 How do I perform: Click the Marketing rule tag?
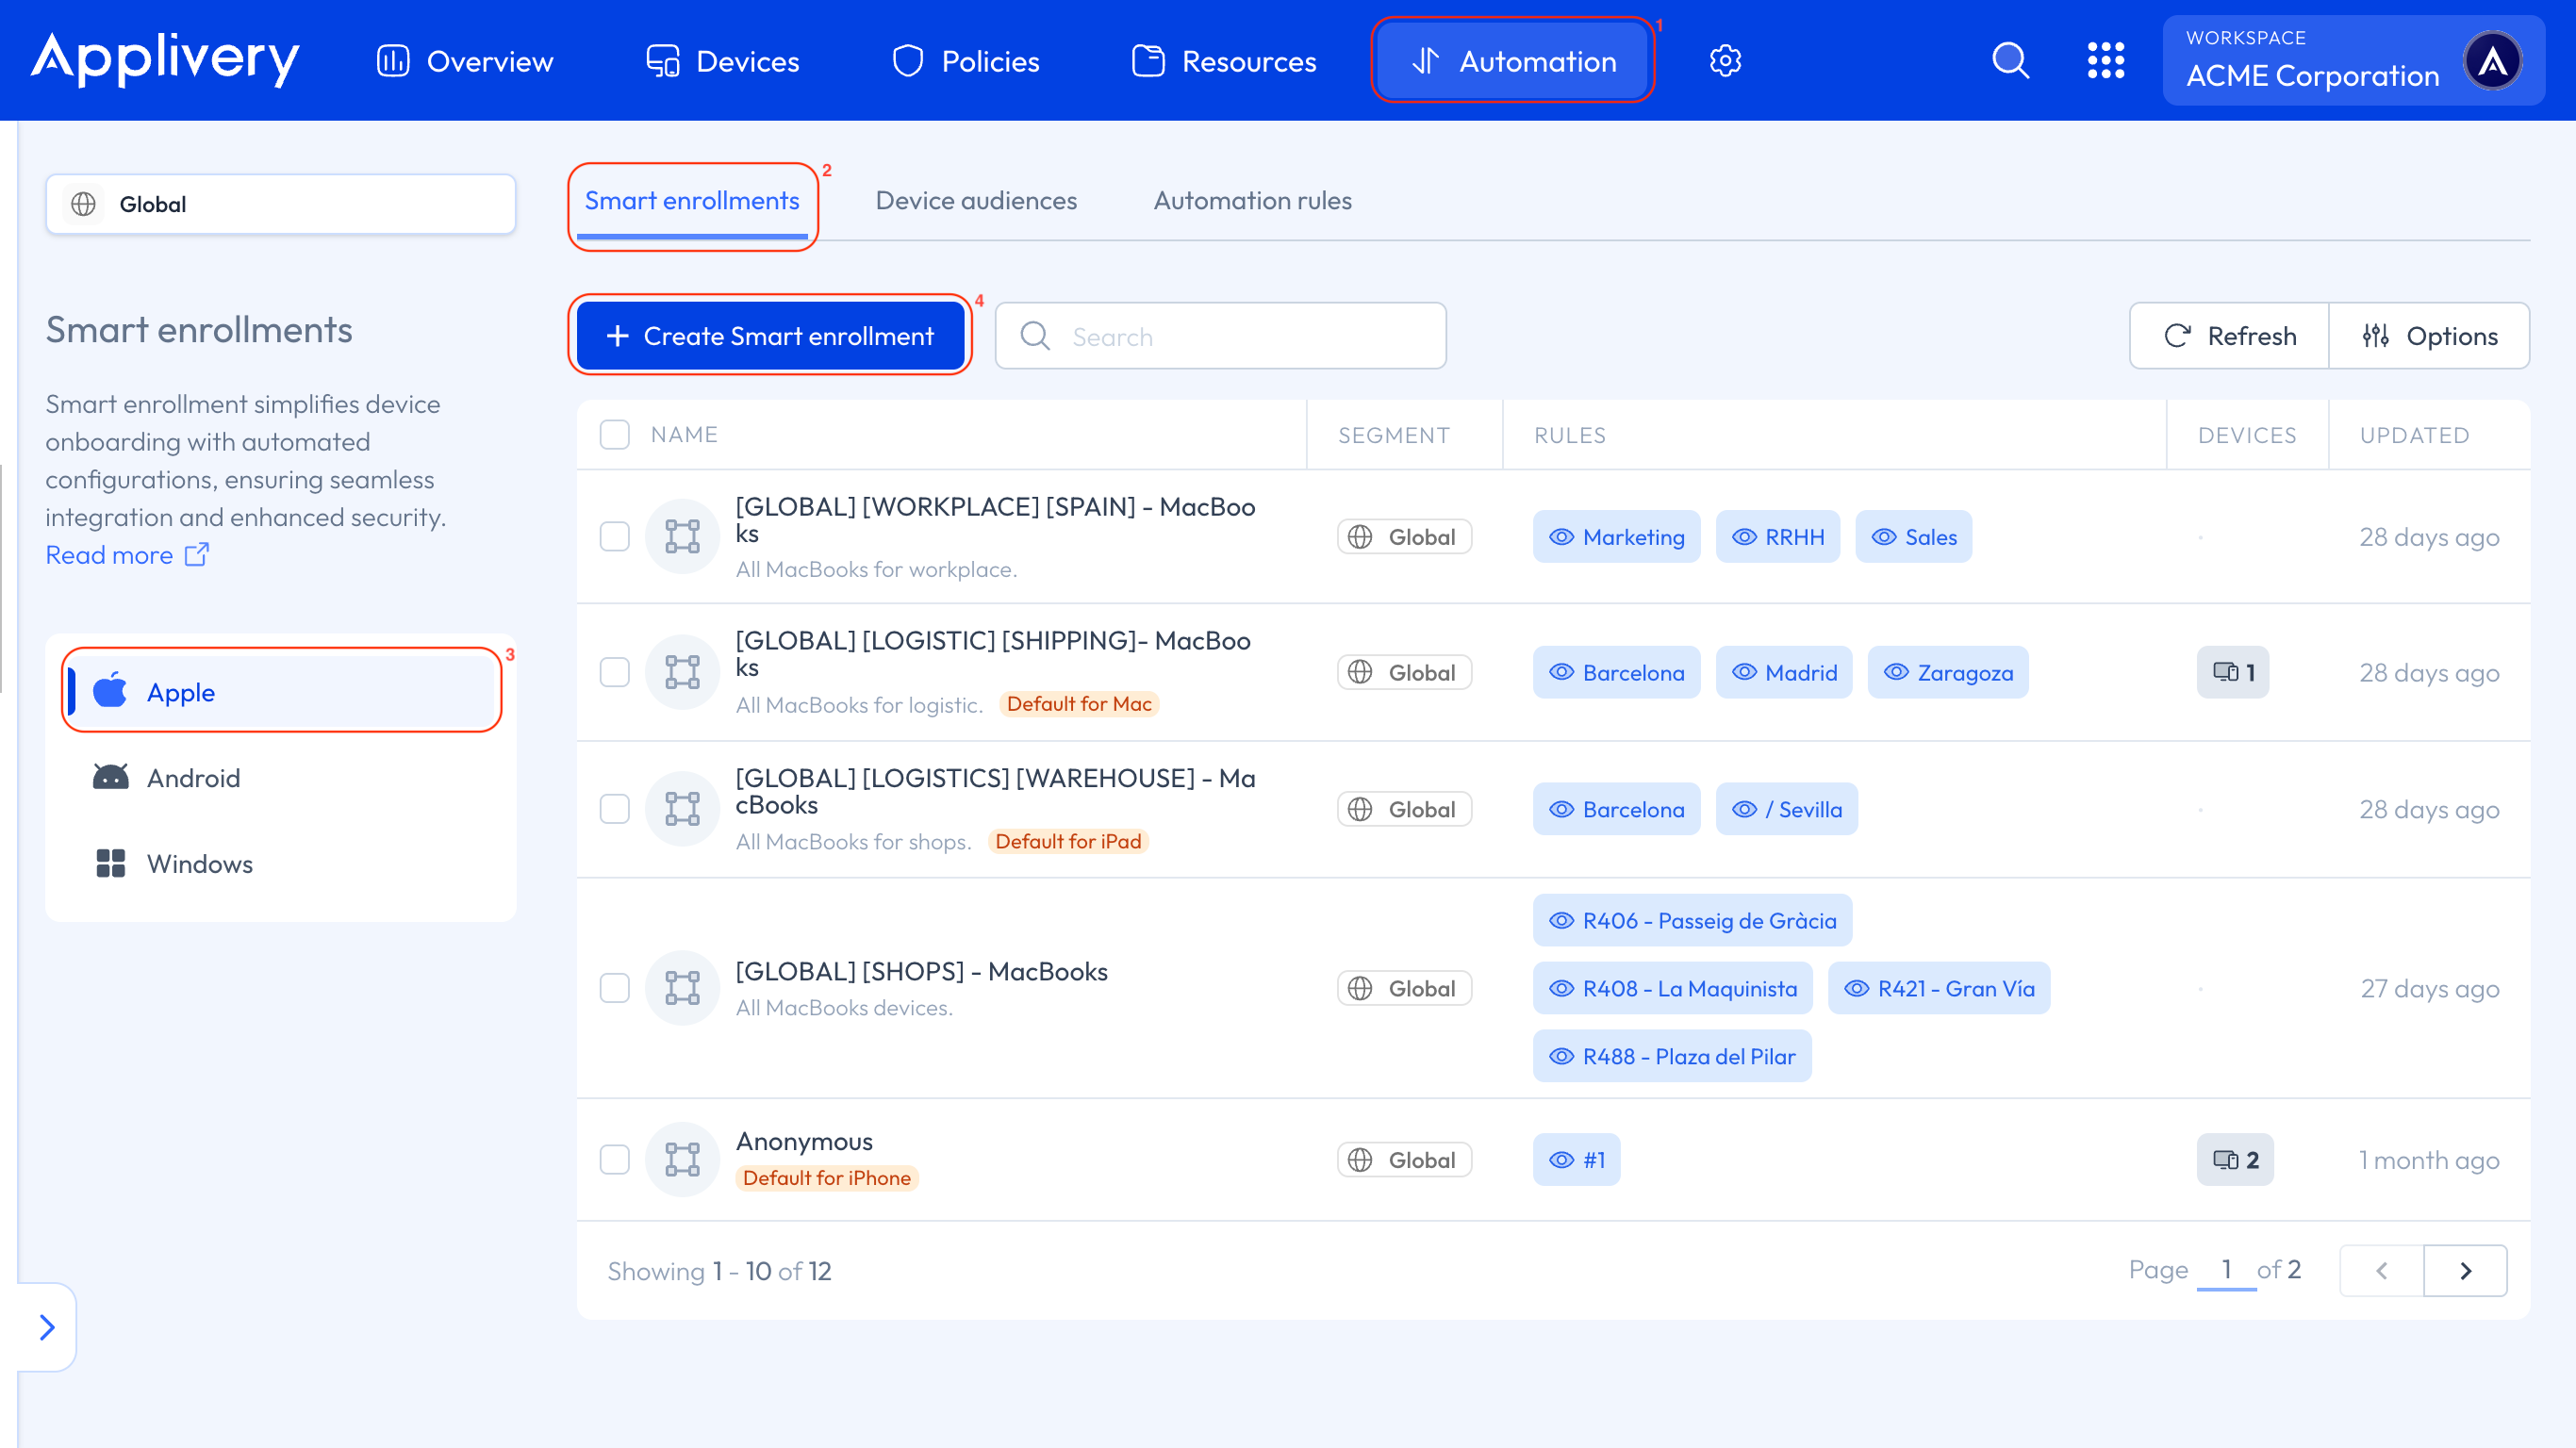1616,537
